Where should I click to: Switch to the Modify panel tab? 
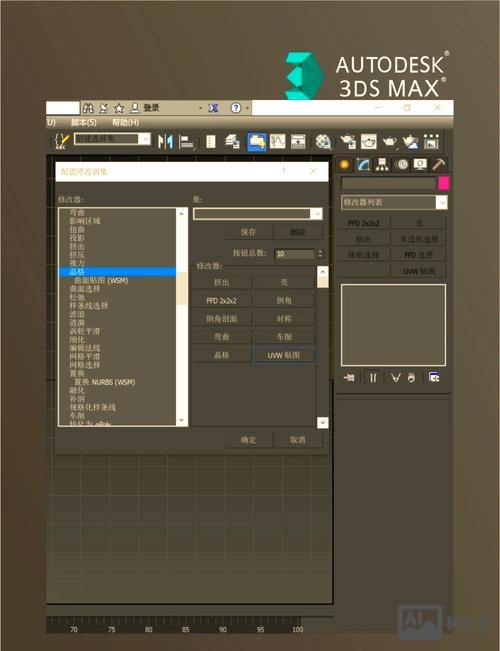(x=363, y=165)
